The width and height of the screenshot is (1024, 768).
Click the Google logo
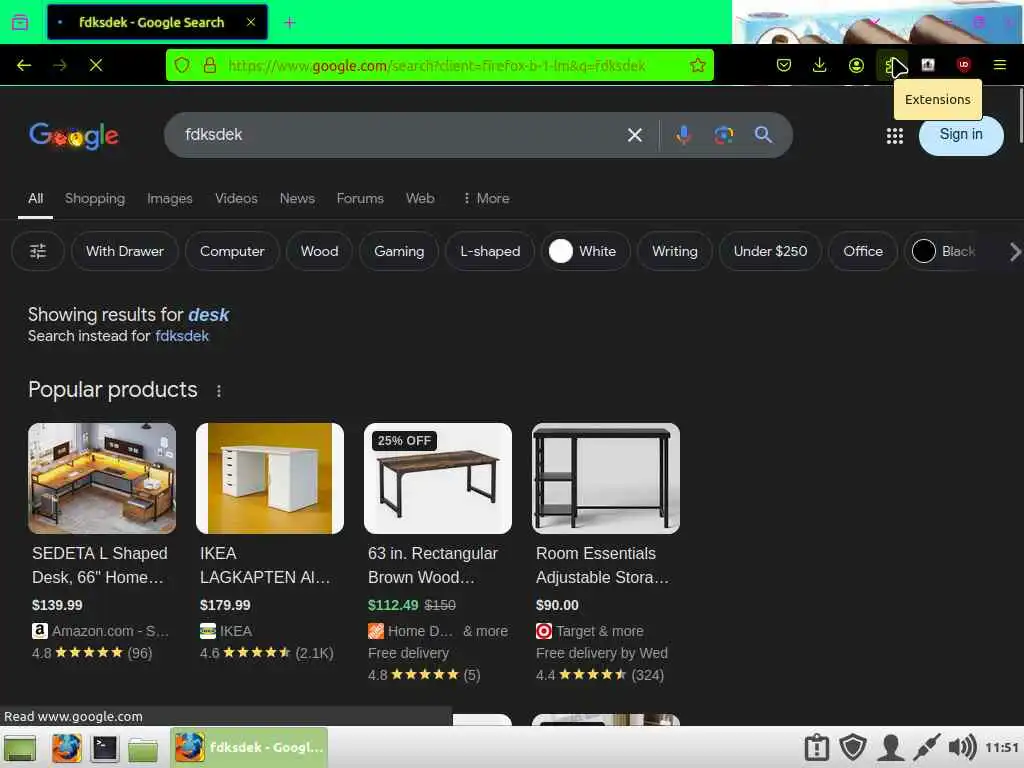tap(74, 135)
